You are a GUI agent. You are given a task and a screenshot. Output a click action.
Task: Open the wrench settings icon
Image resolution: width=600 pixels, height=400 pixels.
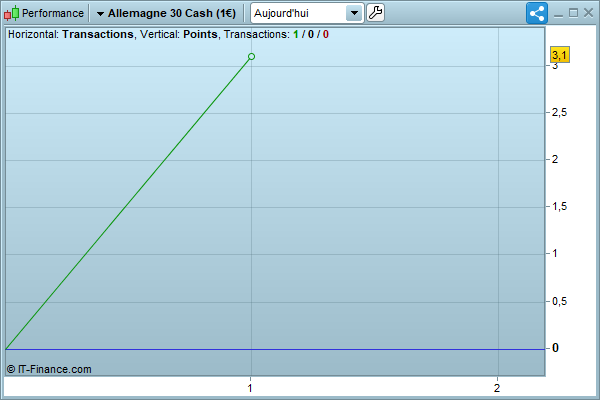pos(375,13)
